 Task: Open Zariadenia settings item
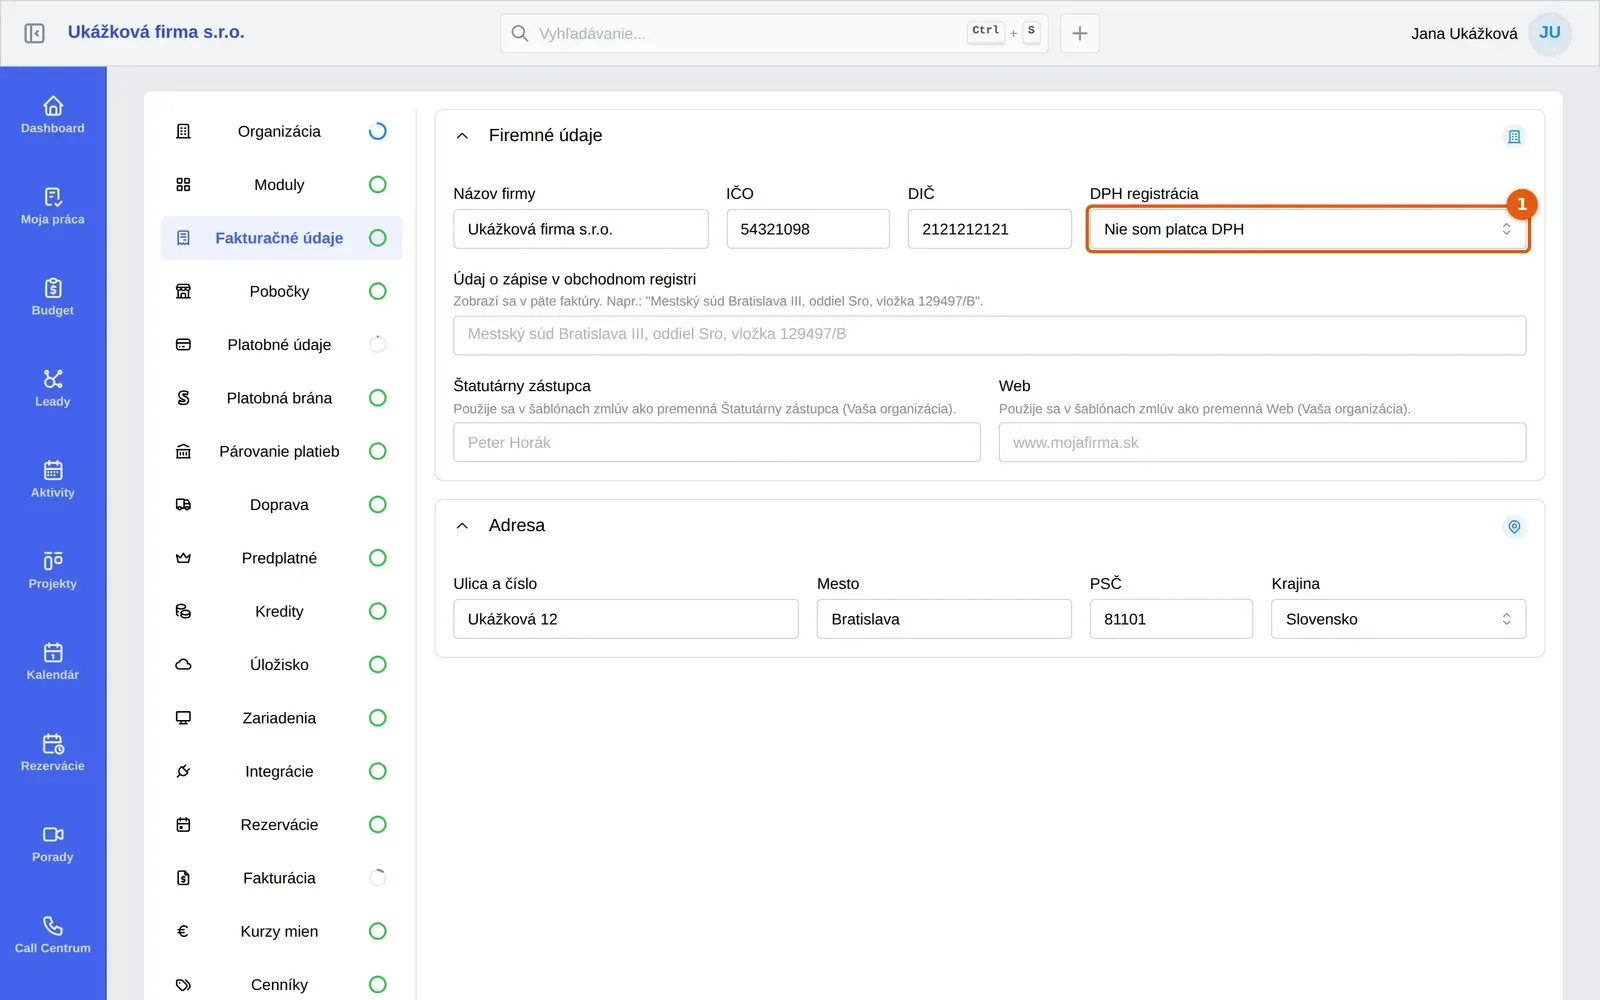(281, 718)
